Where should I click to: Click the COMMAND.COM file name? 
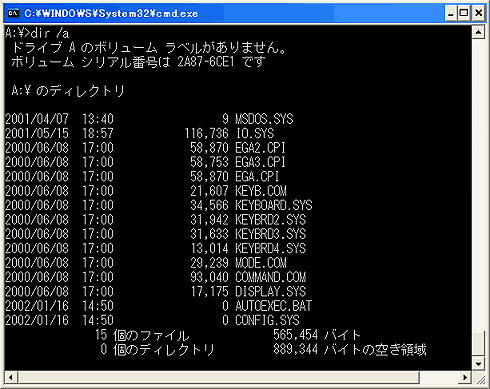[271, 277]
